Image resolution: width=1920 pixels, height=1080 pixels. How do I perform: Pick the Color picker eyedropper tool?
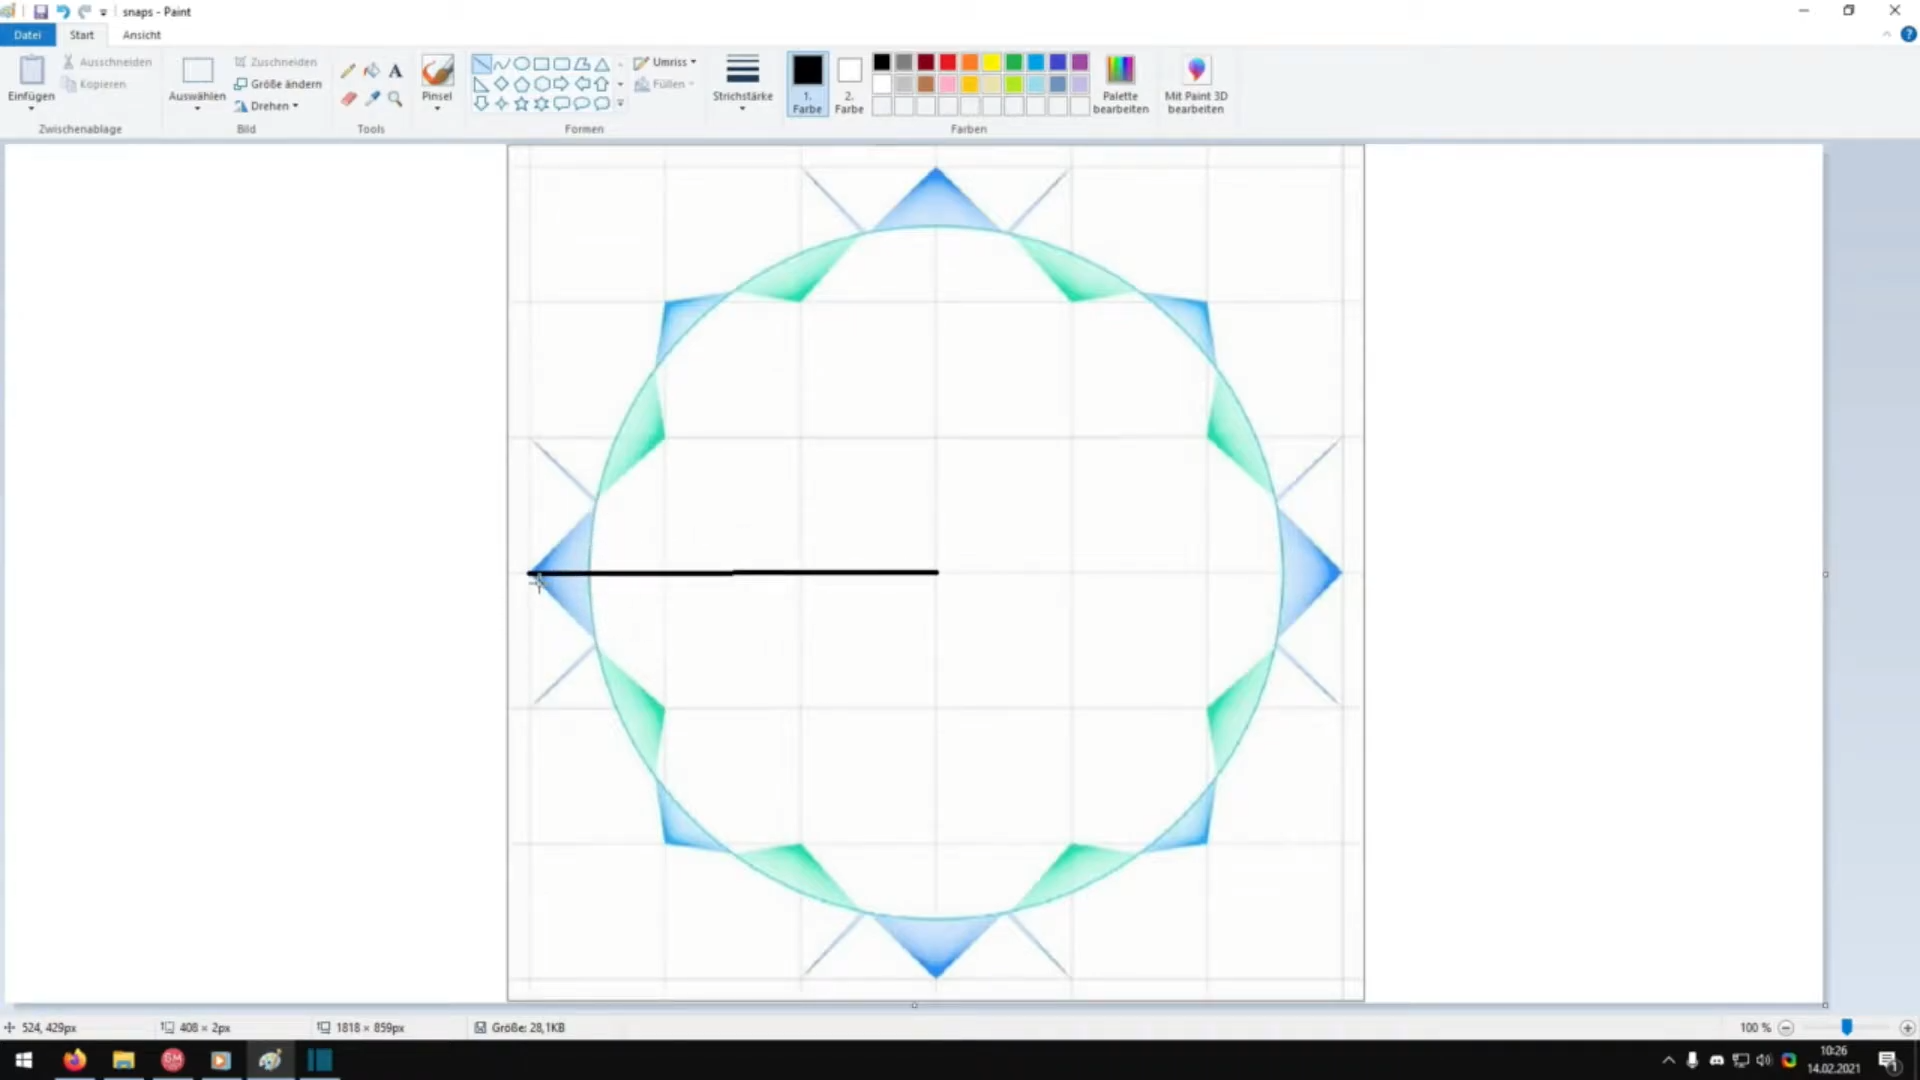tap(372, 98)
